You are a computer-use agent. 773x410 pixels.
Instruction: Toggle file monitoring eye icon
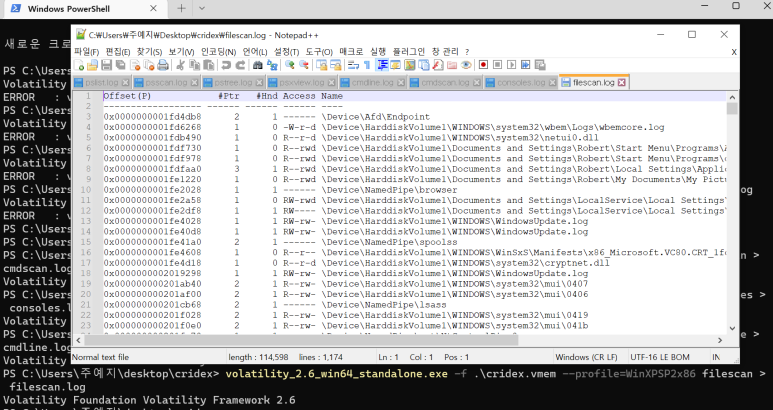(466, 65)
